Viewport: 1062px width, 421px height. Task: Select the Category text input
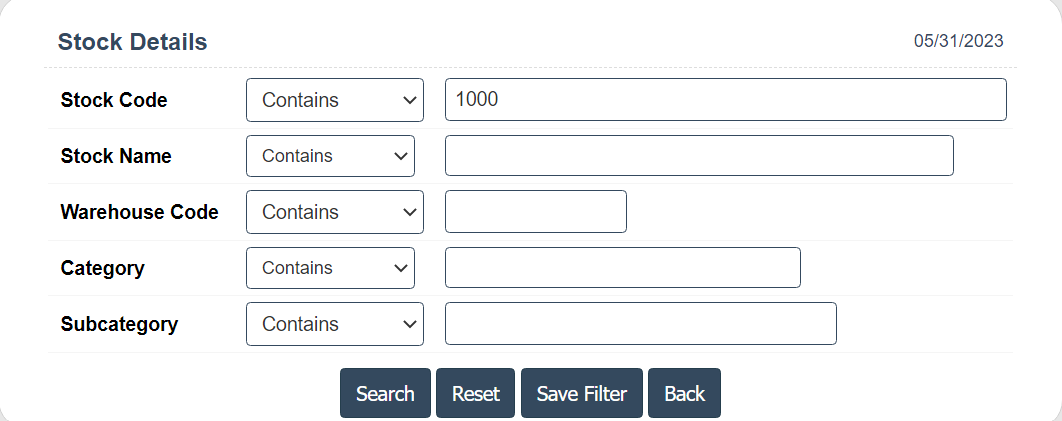click(x=622, y=268)
